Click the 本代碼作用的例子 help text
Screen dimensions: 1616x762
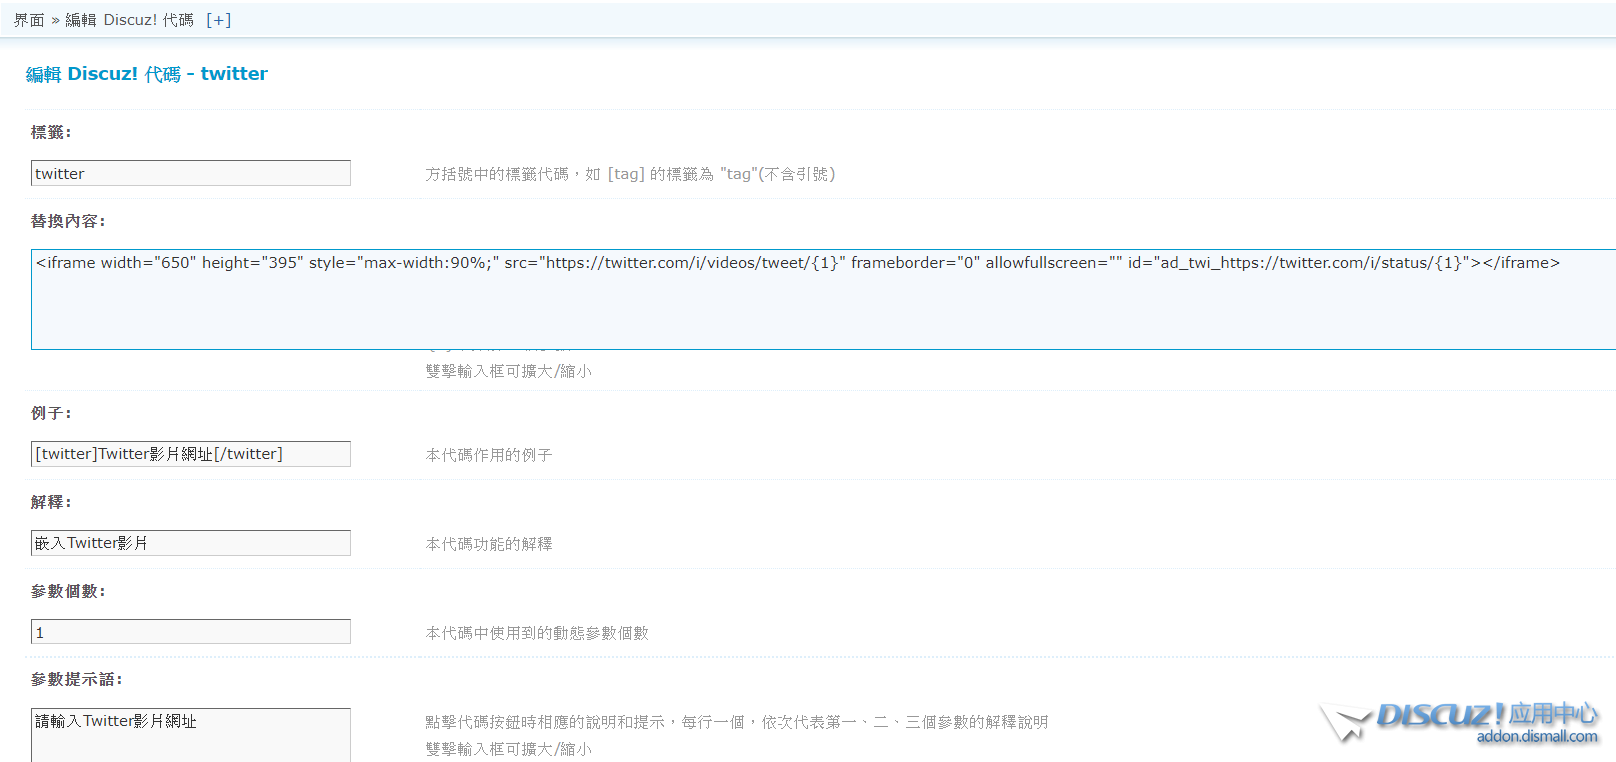point(488,455)
